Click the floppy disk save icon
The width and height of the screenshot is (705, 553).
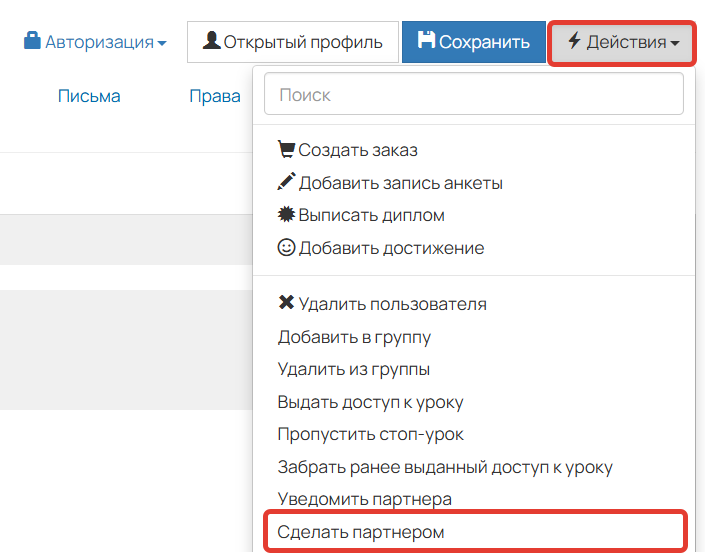426,40
